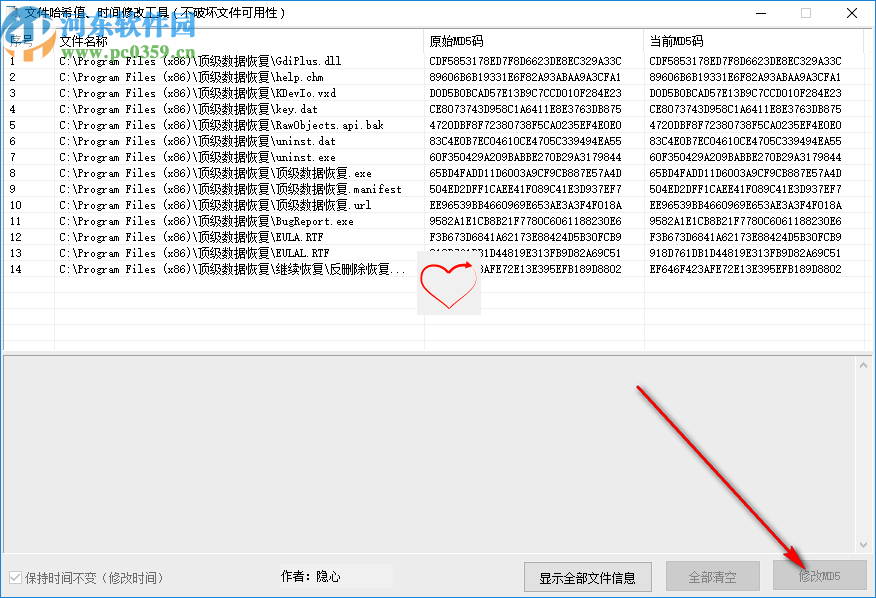Click the application icon in the title bar

tap(11, 12)
